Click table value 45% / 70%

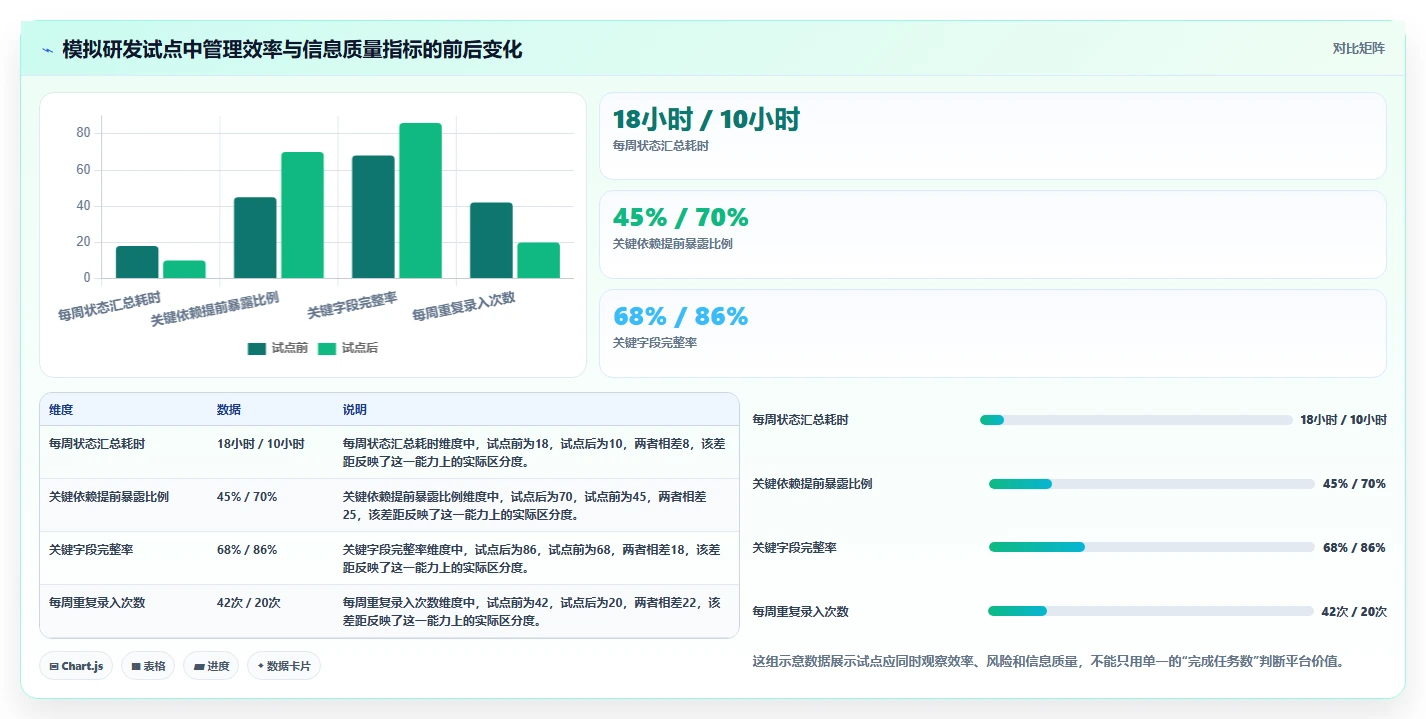[247, 497]
